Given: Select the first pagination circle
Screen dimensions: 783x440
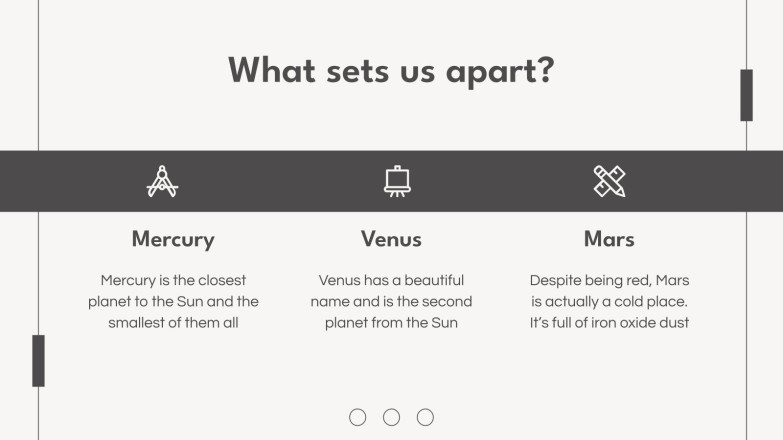Looking at the screenshot, I should click(358, 417).
